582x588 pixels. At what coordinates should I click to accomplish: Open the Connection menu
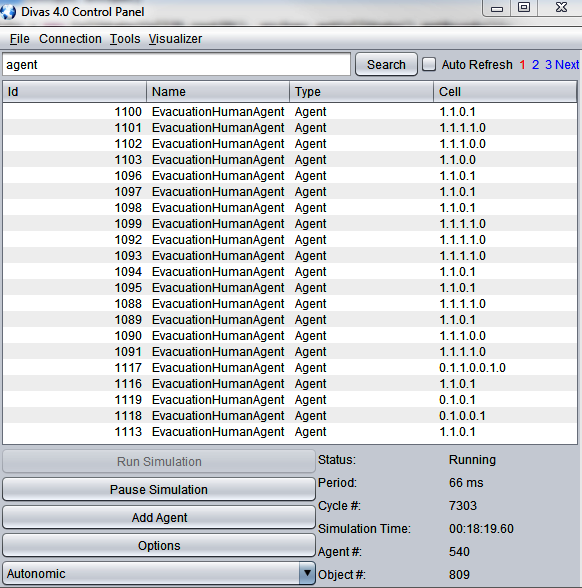[70, 39]
